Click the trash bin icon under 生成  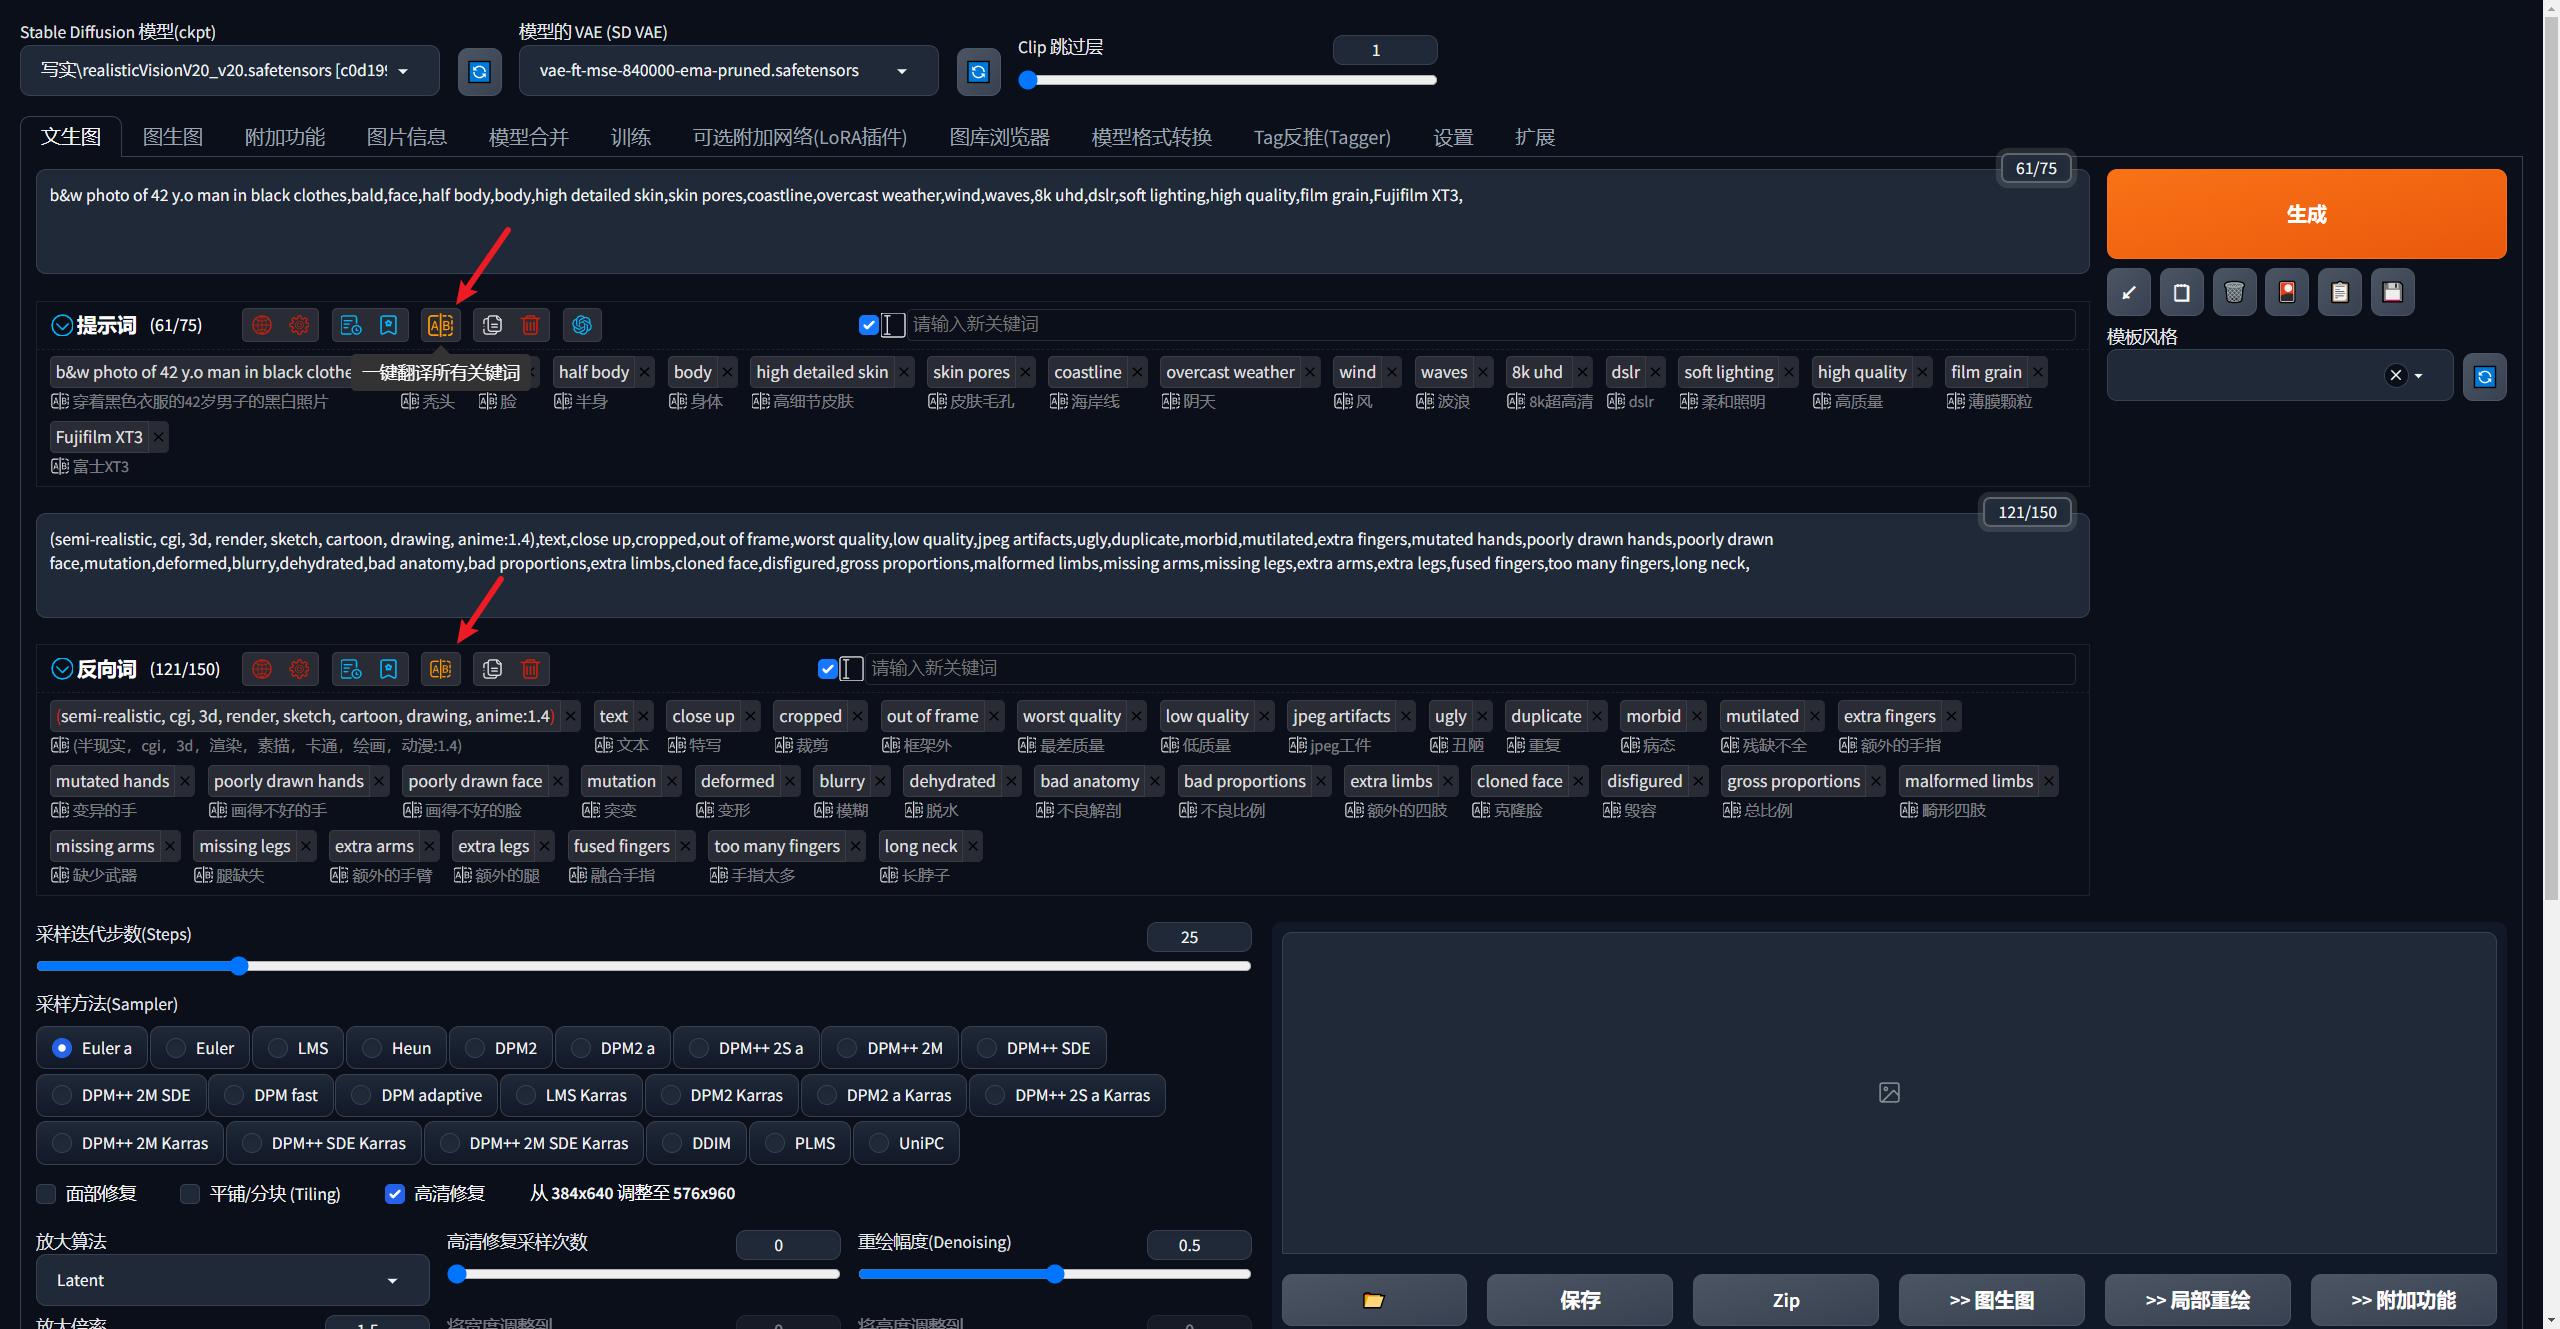click(2234, 293)
